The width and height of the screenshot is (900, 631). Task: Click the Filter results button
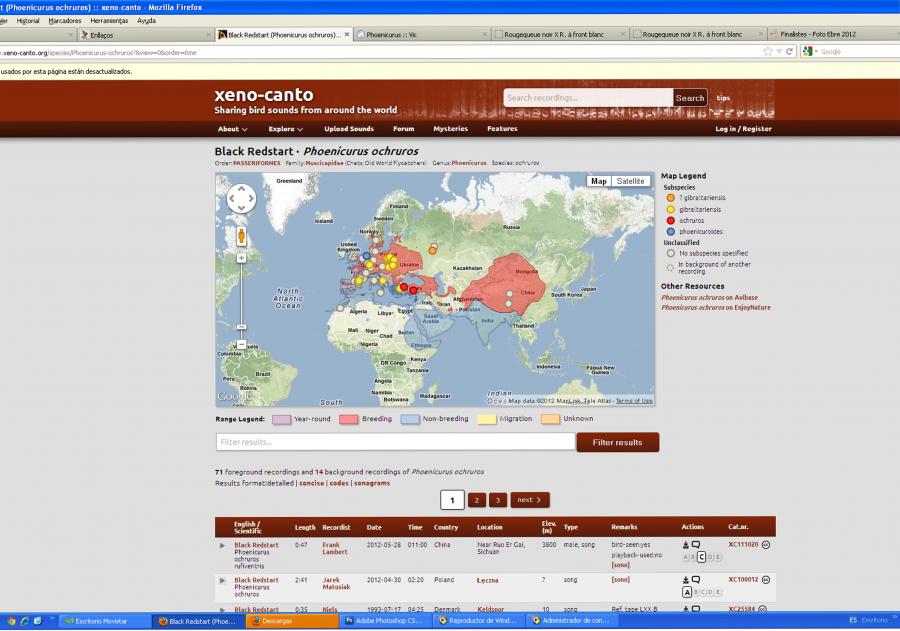tap(618, 442)
